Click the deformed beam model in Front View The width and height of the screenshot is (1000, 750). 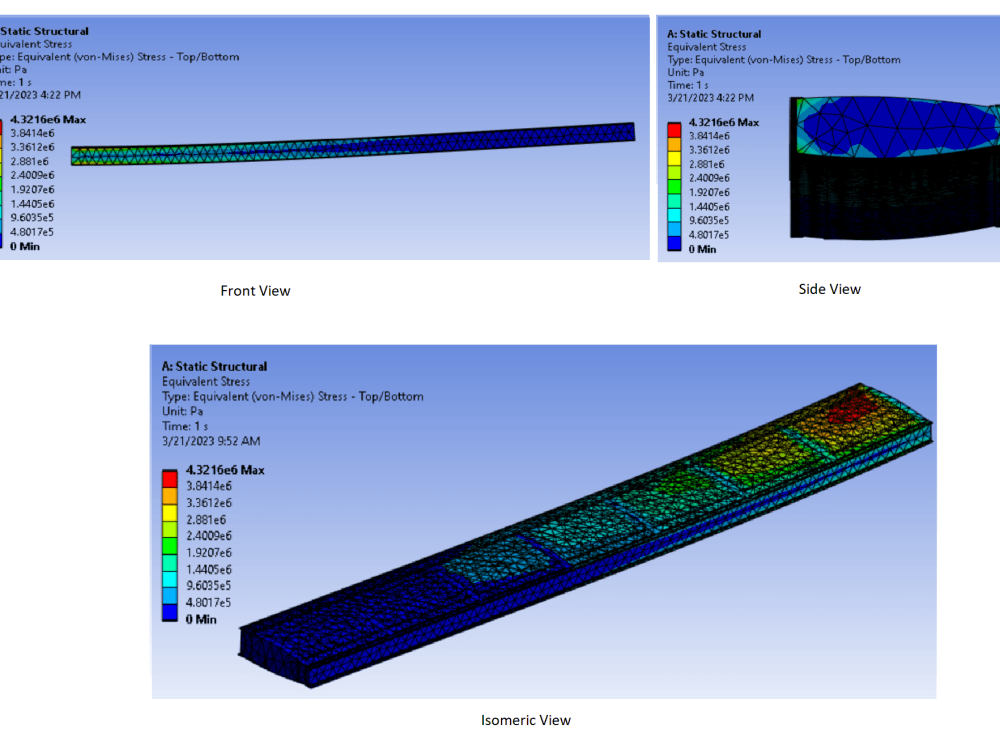pos(353,145)
